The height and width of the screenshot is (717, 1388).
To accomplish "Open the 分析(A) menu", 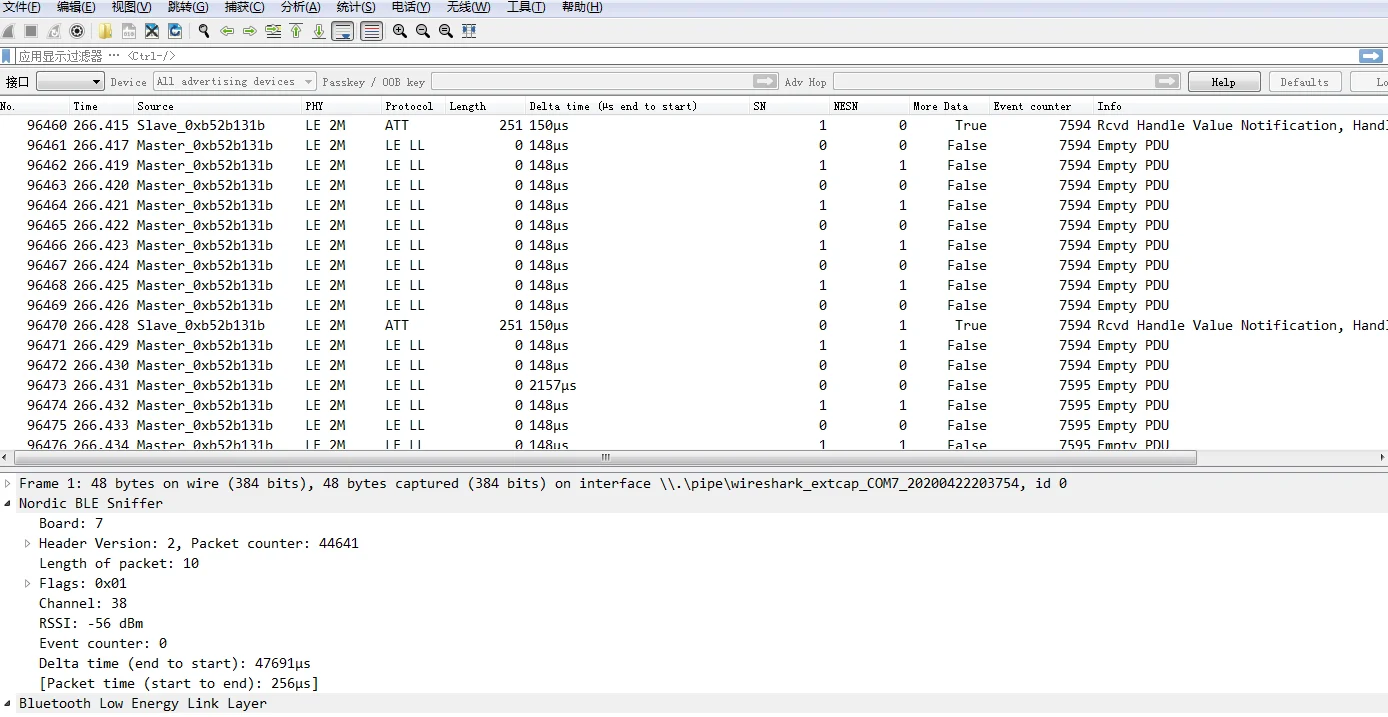I will coord(301,7).
